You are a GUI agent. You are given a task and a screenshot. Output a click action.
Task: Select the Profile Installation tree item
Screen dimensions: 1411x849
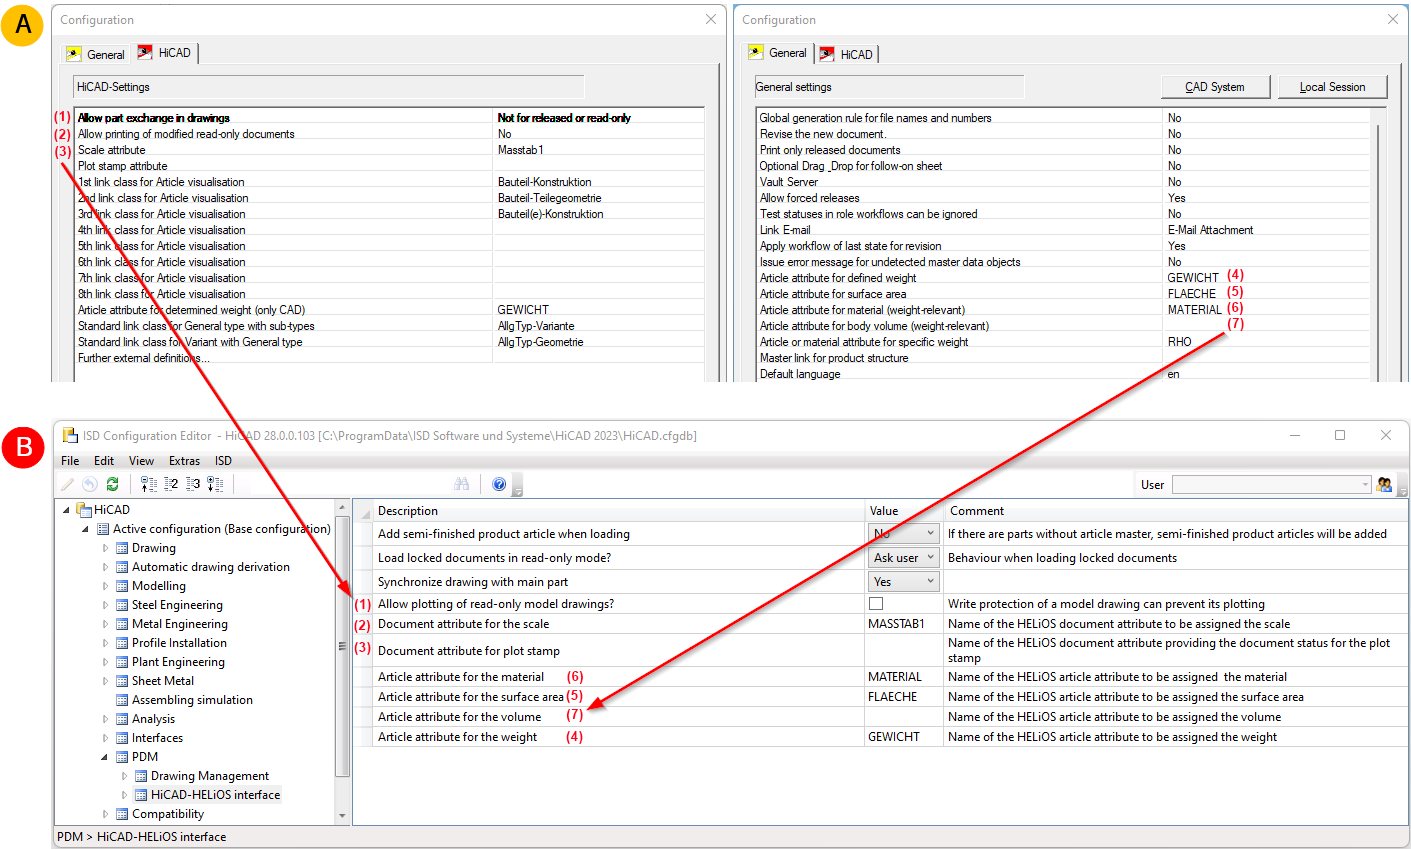(x=179, y=643)
